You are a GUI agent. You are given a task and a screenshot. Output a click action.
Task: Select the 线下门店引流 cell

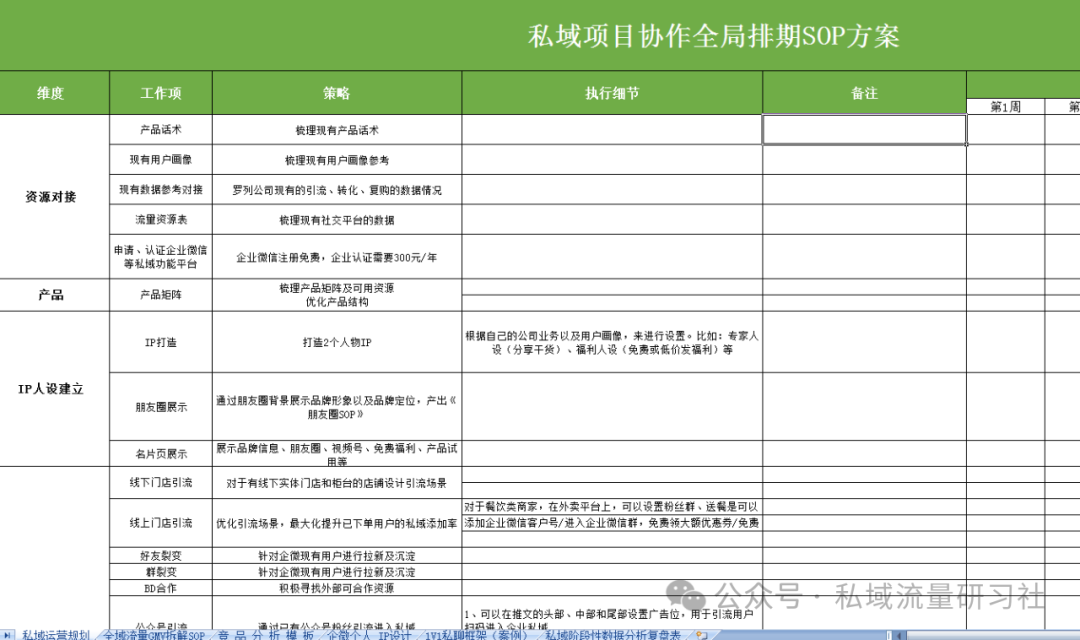pos(161,483)
